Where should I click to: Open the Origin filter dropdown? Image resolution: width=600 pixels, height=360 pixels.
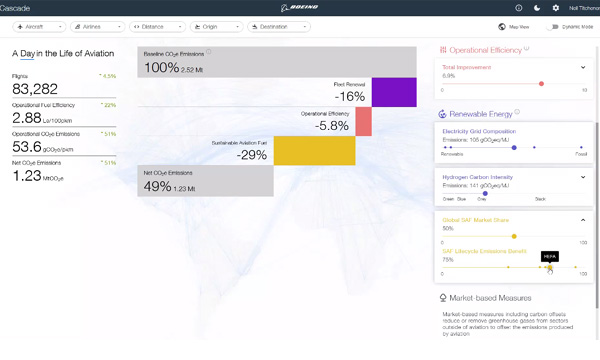pyautogui.click(x=217, y=27)
